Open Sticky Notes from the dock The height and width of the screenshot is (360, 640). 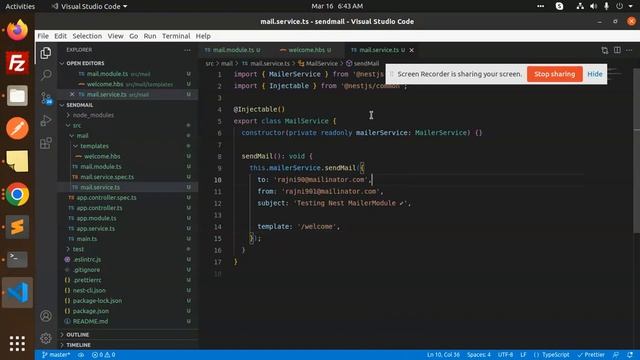17,161
